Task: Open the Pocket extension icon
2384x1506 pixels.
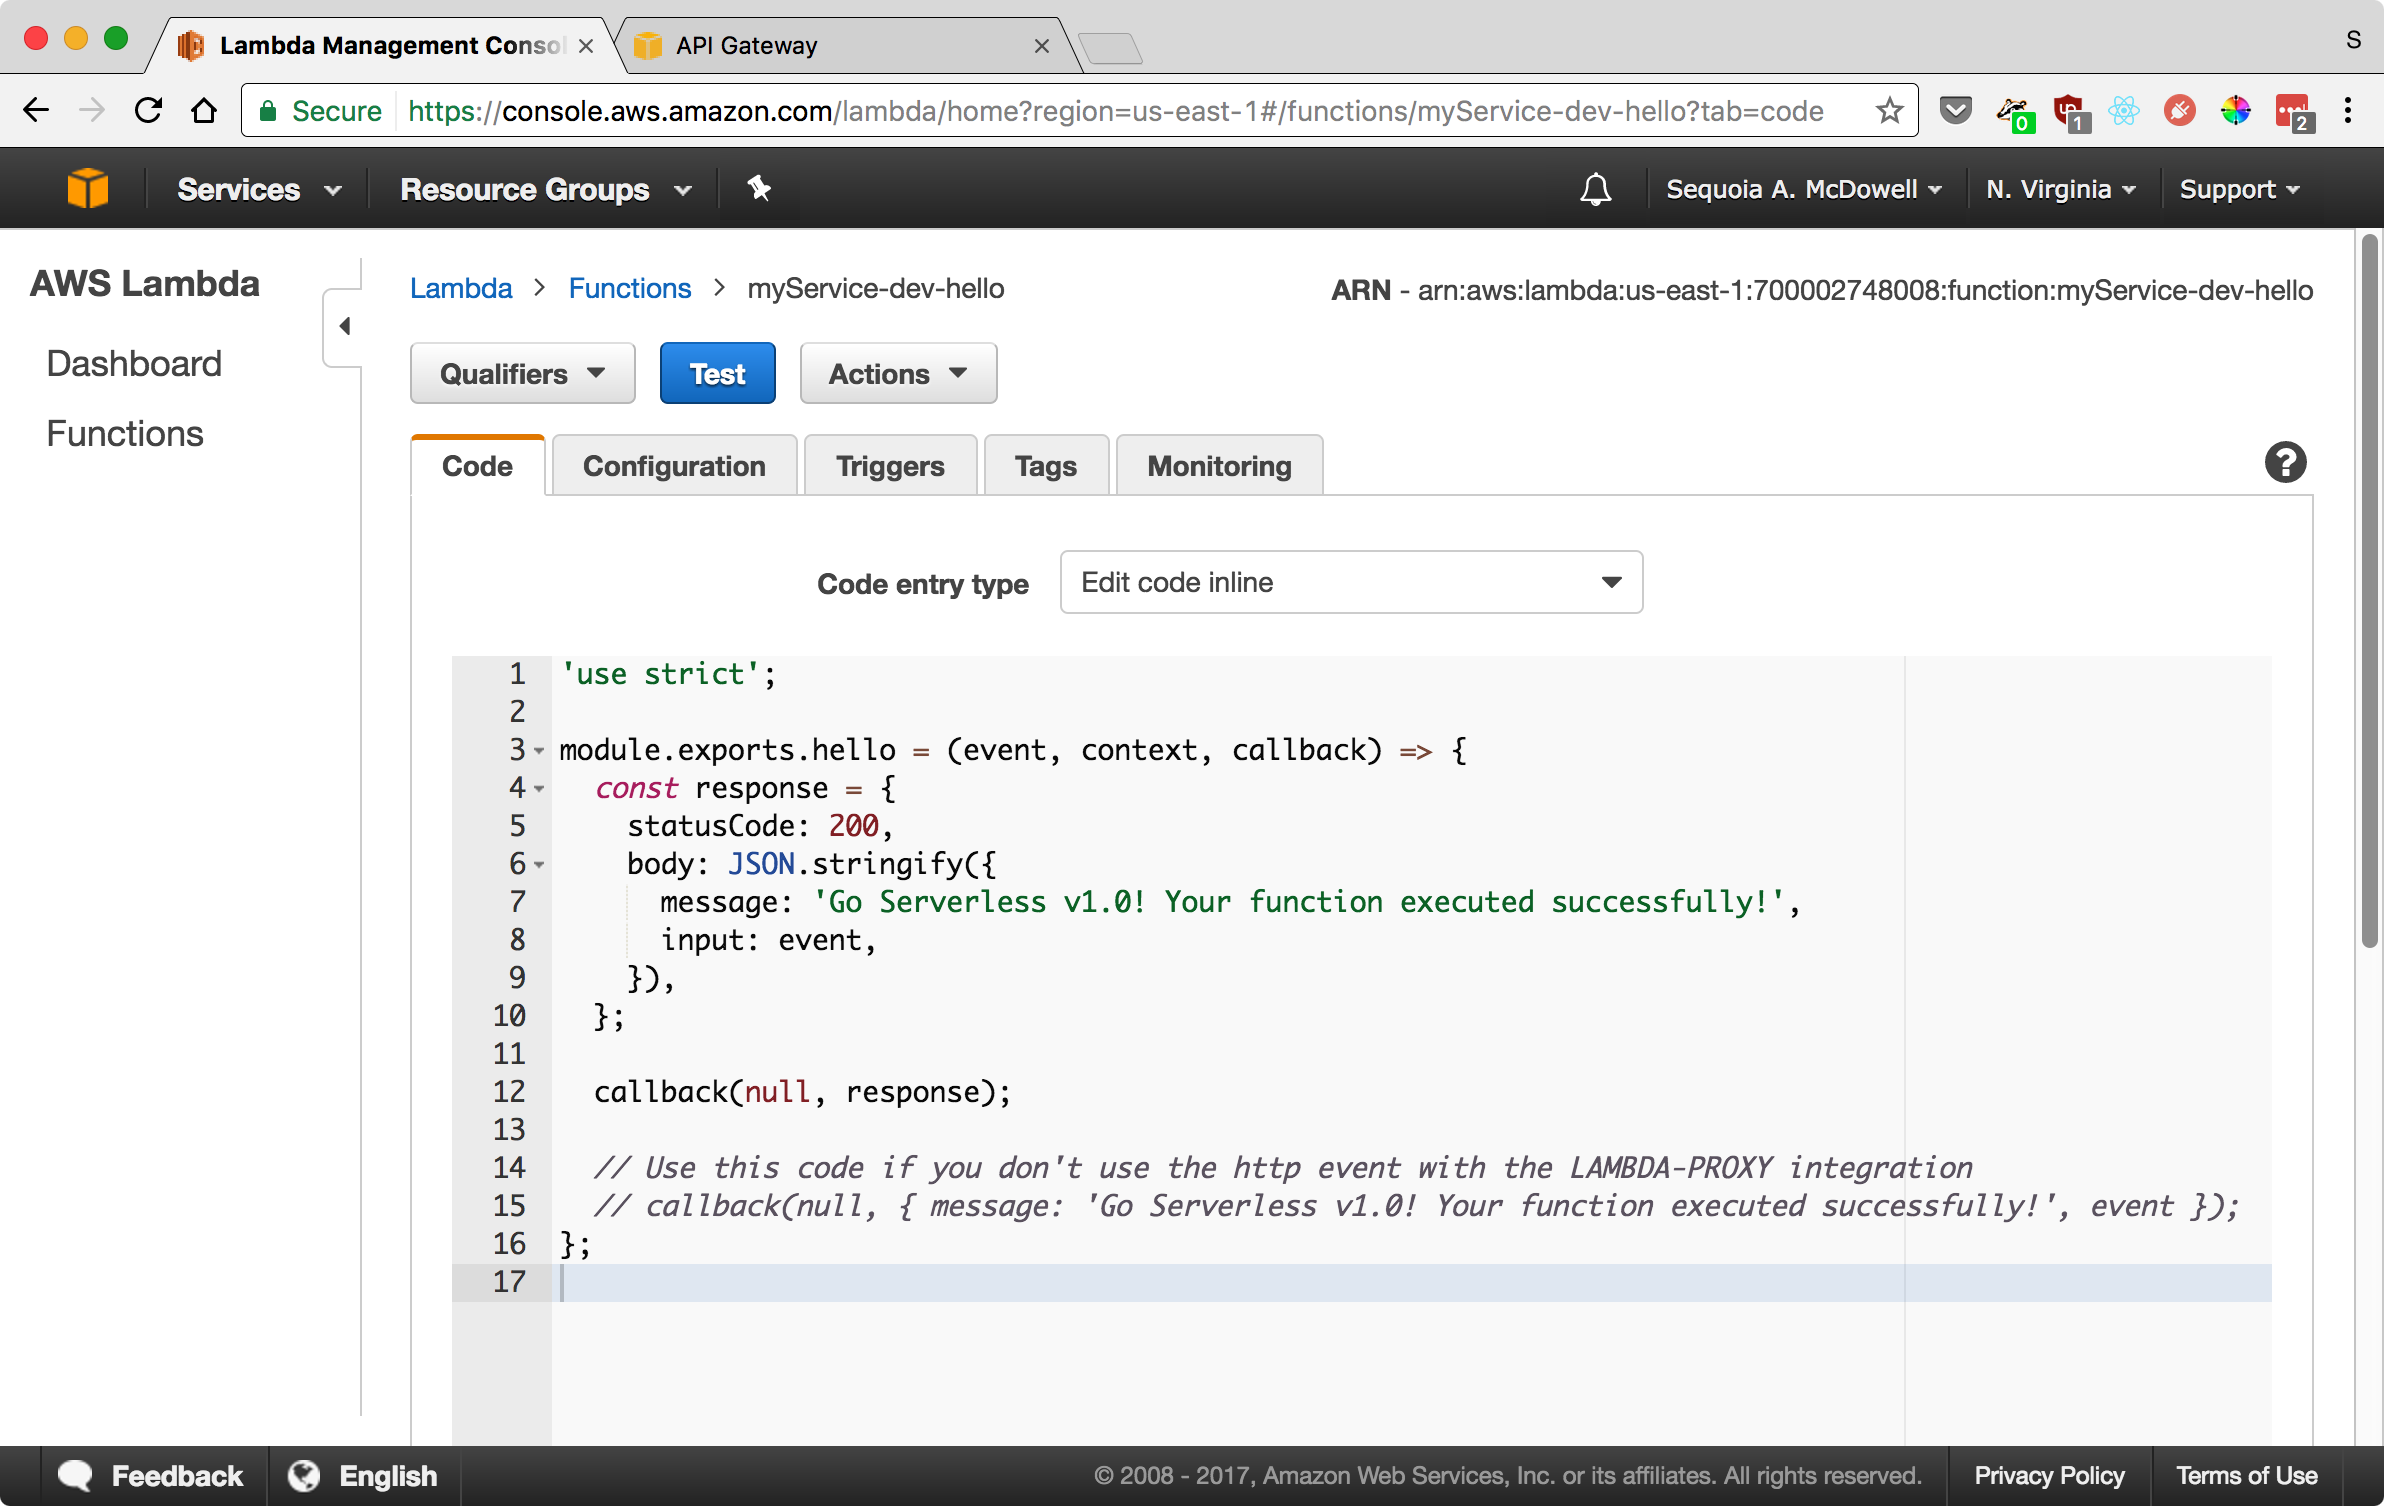Action: 1955,110
